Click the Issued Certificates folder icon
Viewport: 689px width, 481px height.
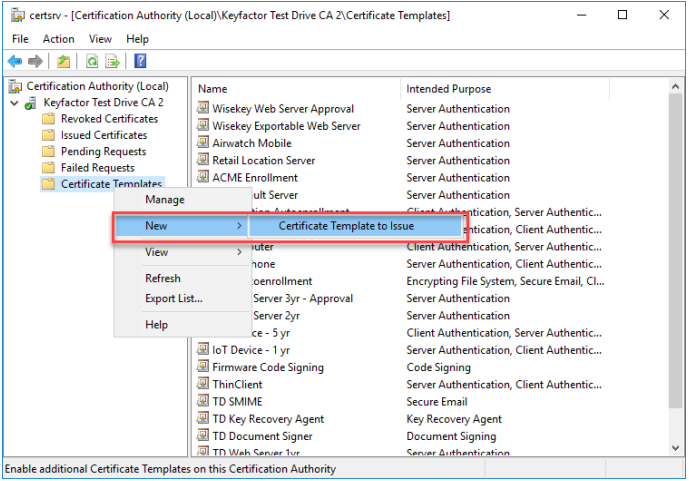(48, 135)
